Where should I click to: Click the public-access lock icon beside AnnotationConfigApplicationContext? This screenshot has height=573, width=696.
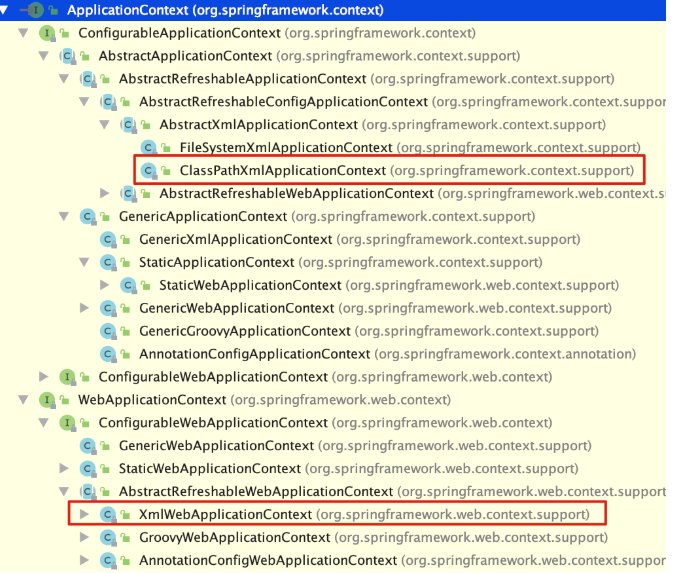pyautogui.click(x=126, y=354)
